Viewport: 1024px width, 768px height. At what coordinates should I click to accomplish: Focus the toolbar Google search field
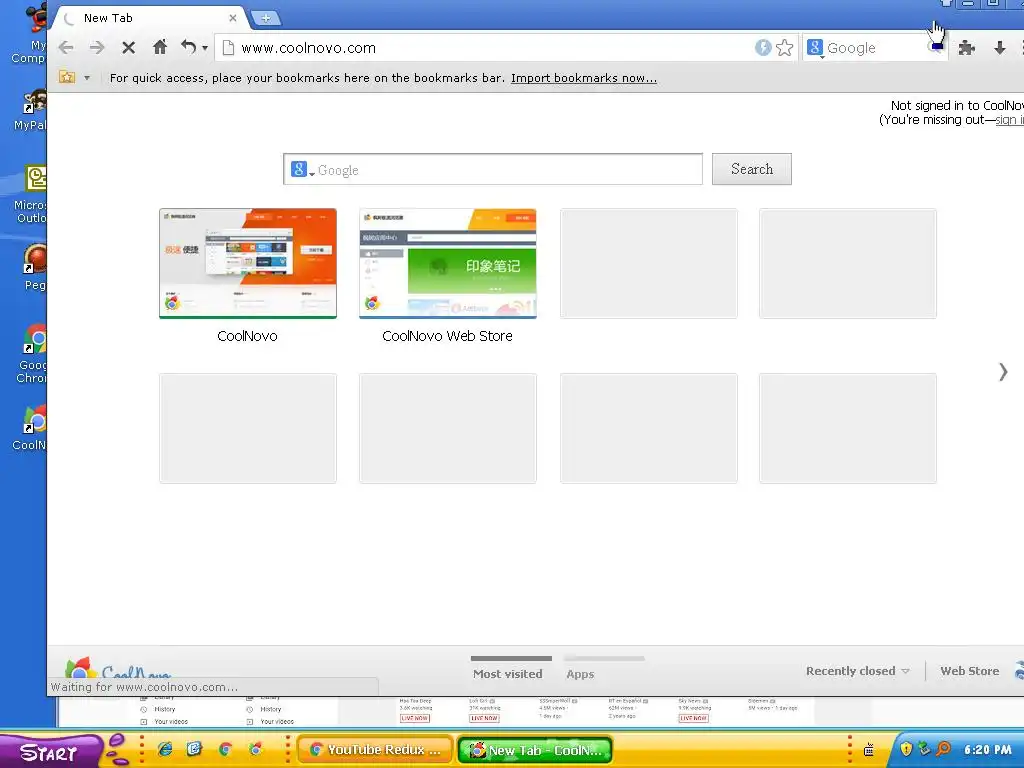click(x=875, y=48)
